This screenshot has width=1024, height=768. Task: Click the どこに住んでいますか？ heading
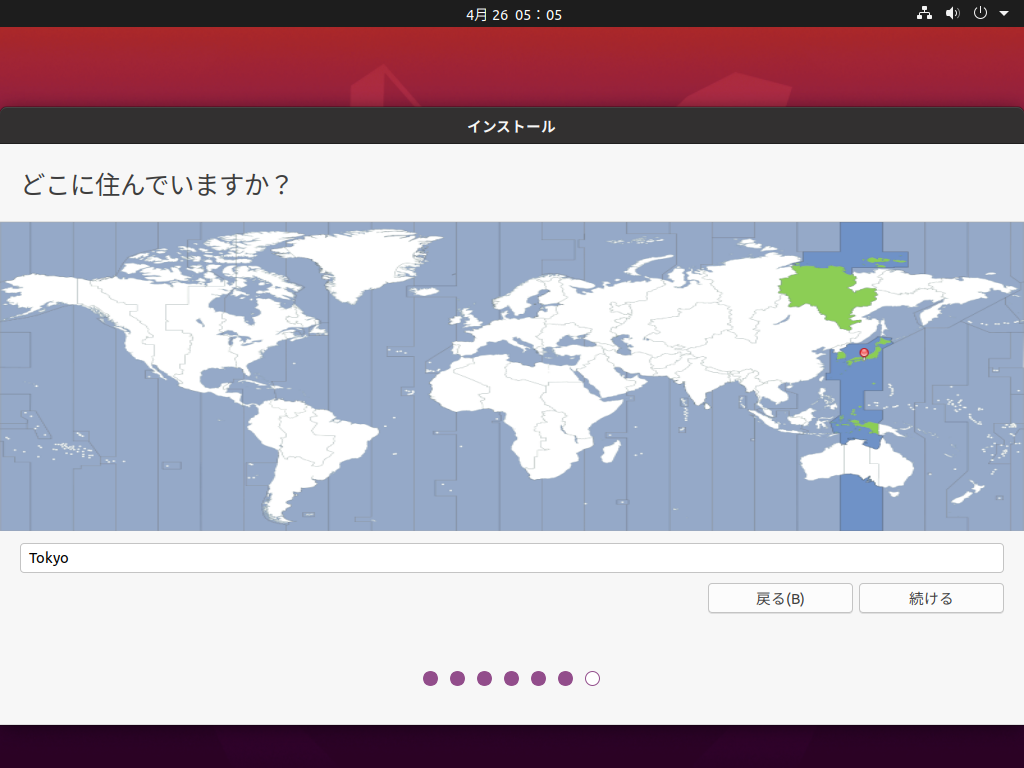[x=155, y=185]
